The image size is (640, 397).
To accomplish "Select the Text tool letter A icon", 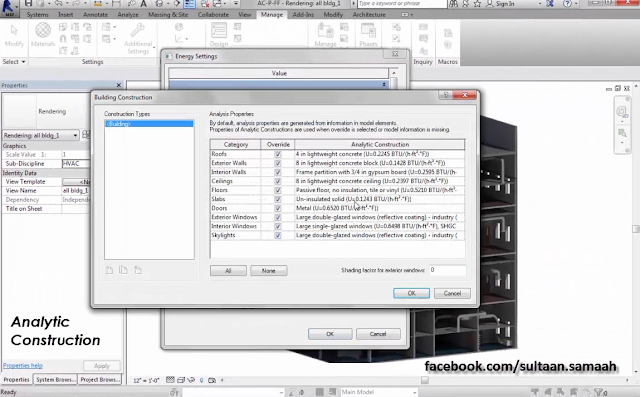I will tap(144, 4).
